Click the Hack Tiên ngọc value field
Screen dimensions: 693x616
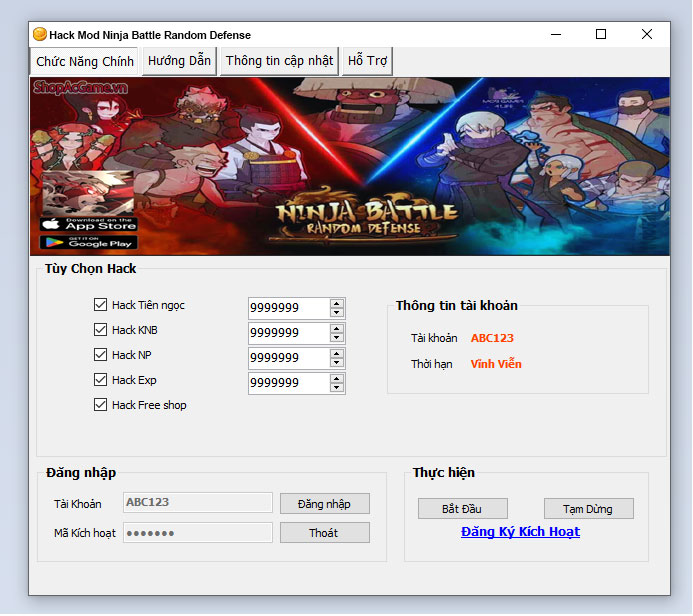289,308
